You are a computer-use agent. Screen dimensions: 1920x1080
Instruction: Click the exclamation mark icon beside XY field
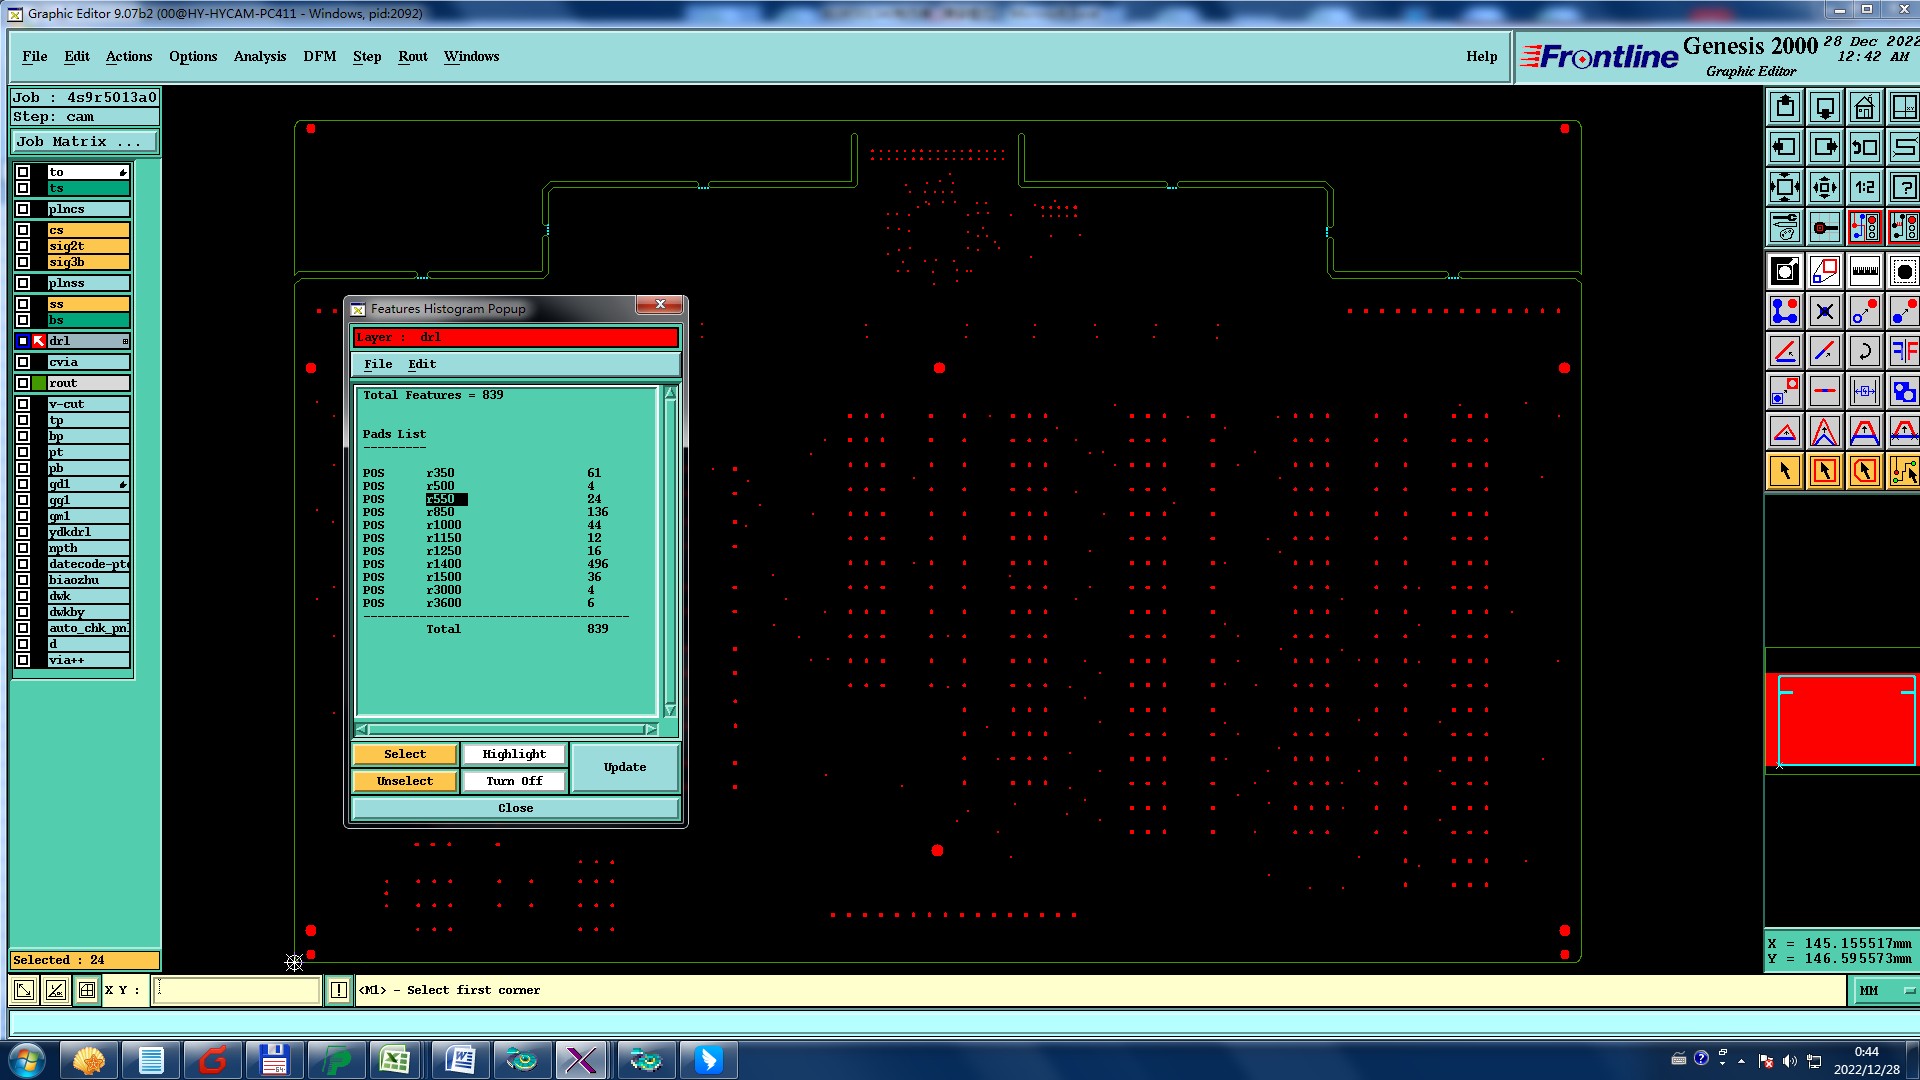click(339, 990)
